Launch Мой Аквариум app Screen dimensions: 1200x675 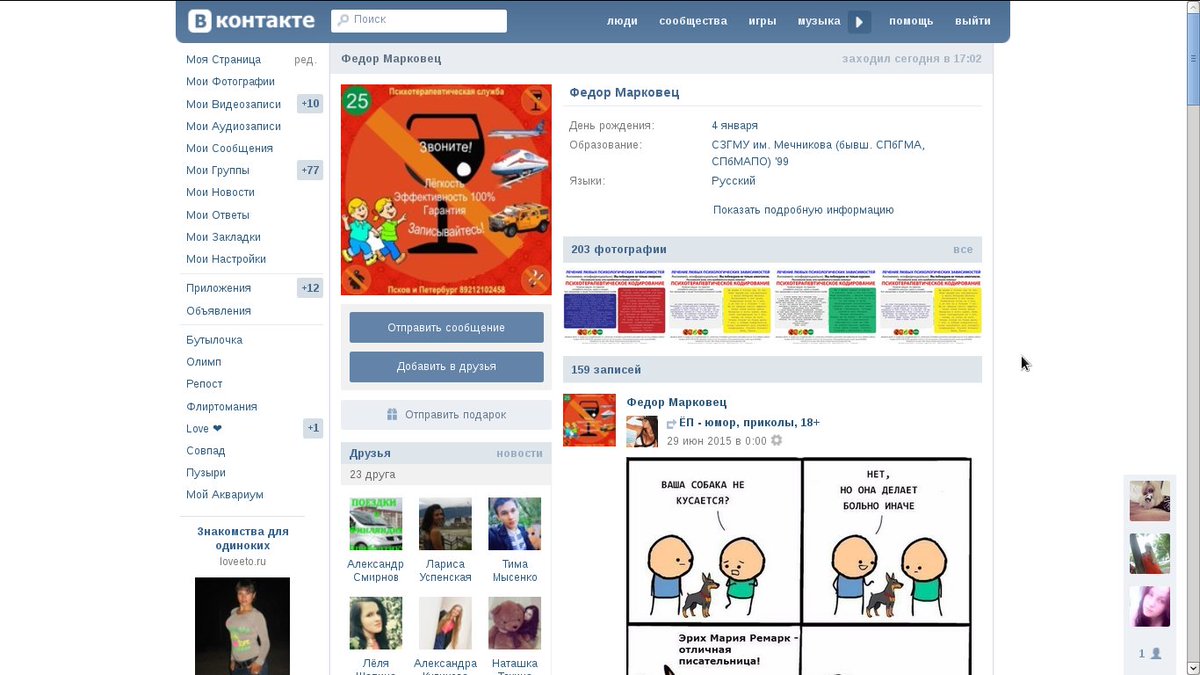(224, 495)
